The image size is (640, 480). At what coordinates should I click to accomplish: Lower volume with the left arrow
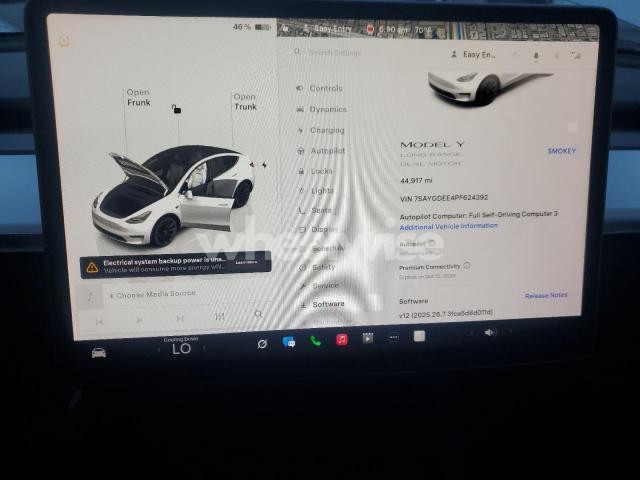(x=471, y=333)
